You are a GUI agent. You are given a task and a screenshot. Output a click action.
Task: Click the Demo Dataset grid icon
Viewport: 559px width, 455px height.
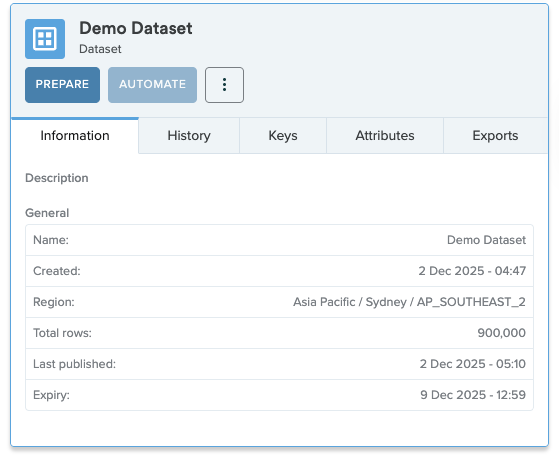tap(45, 39)
